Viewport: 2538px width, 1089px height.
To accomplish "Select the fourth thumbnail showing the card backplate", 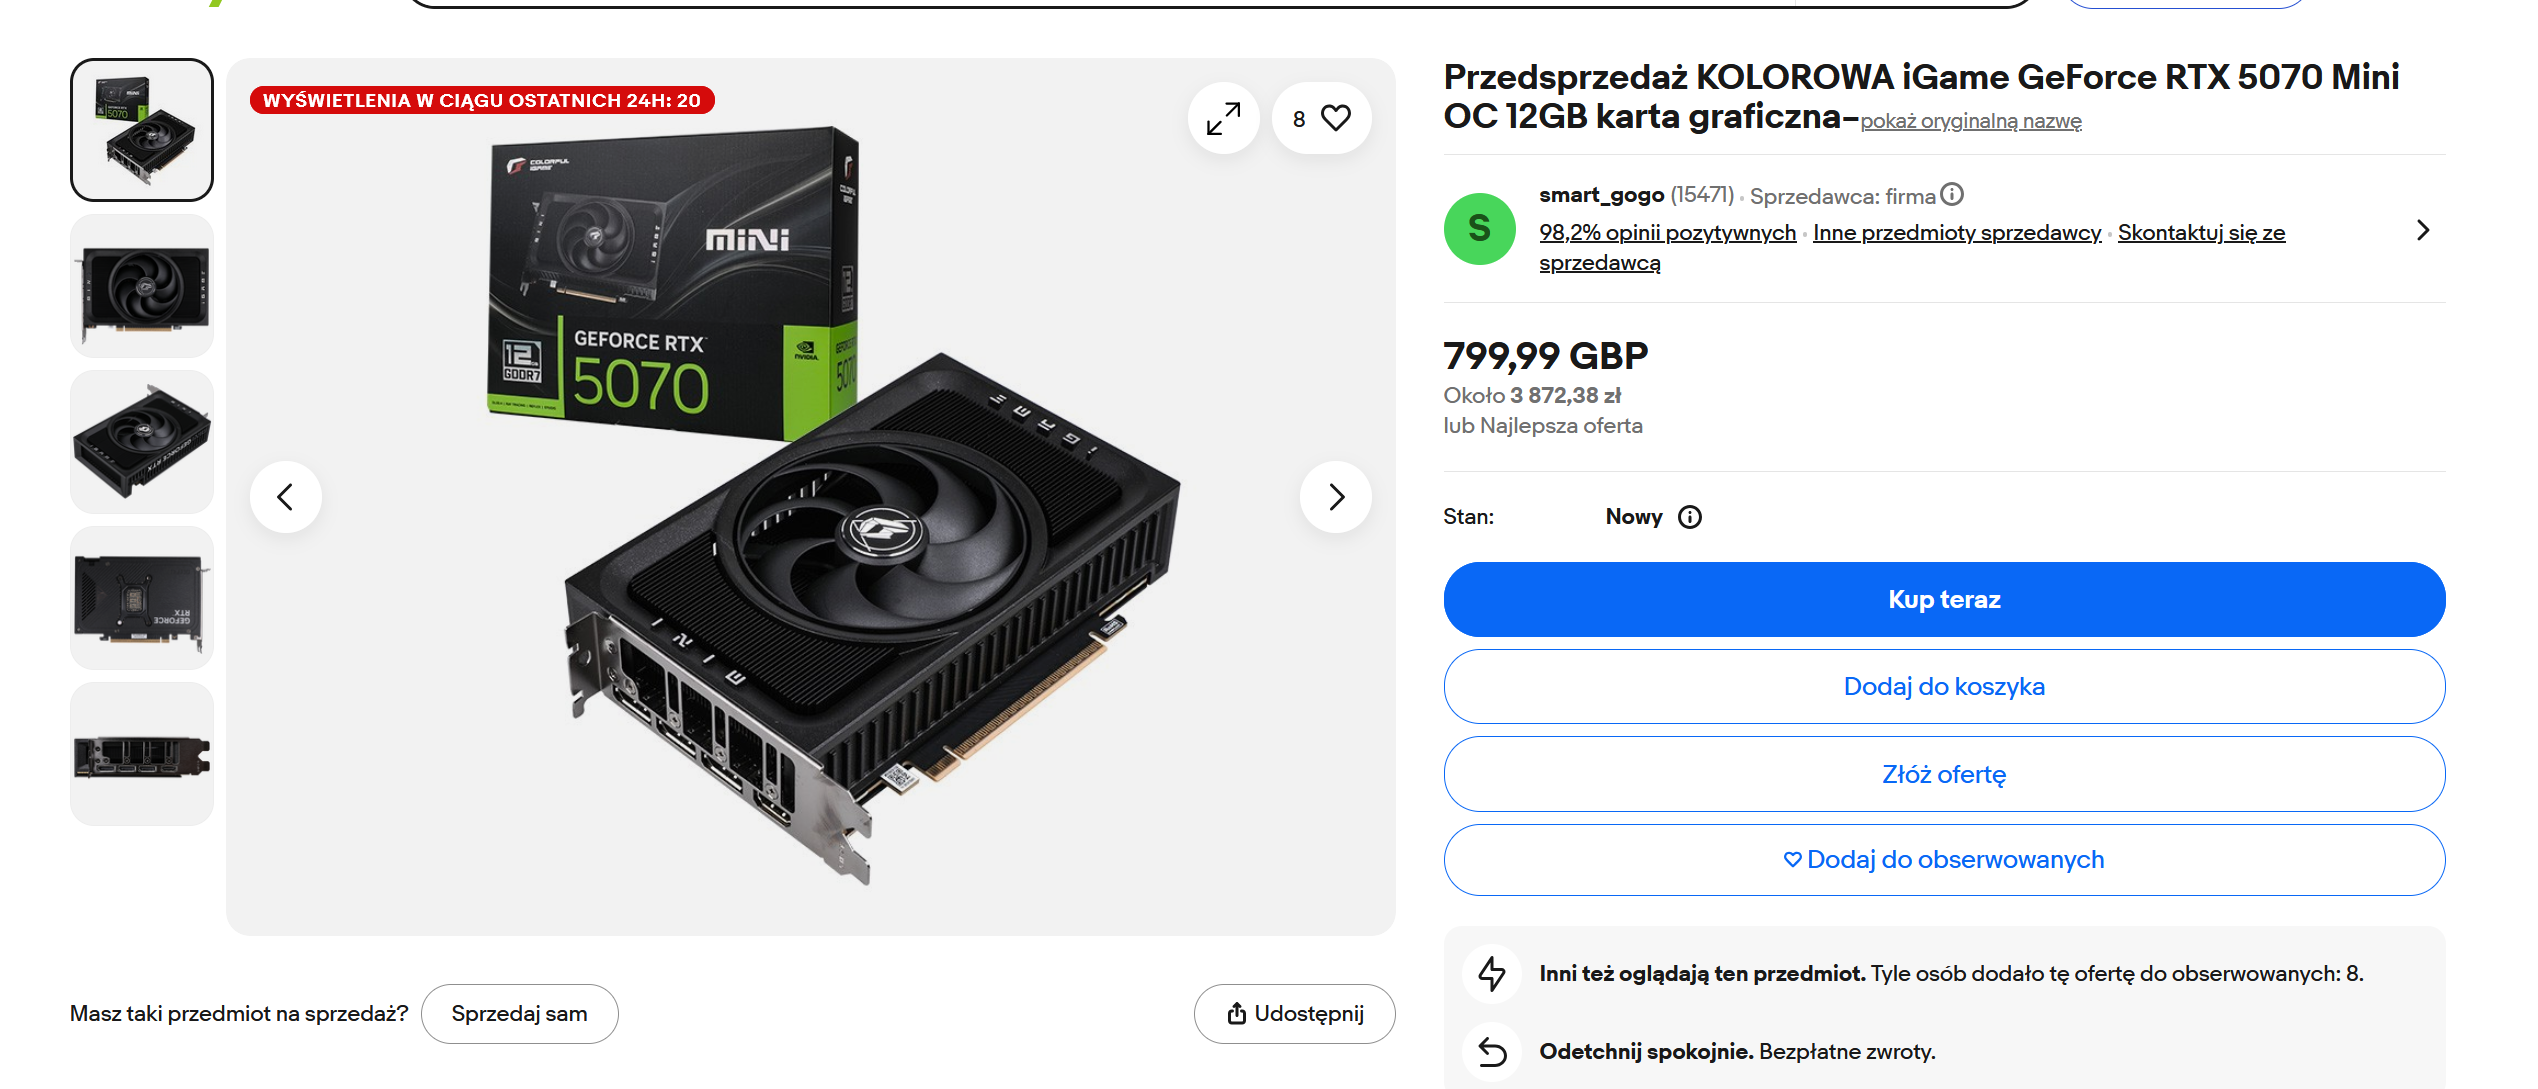I will point(142,598).
